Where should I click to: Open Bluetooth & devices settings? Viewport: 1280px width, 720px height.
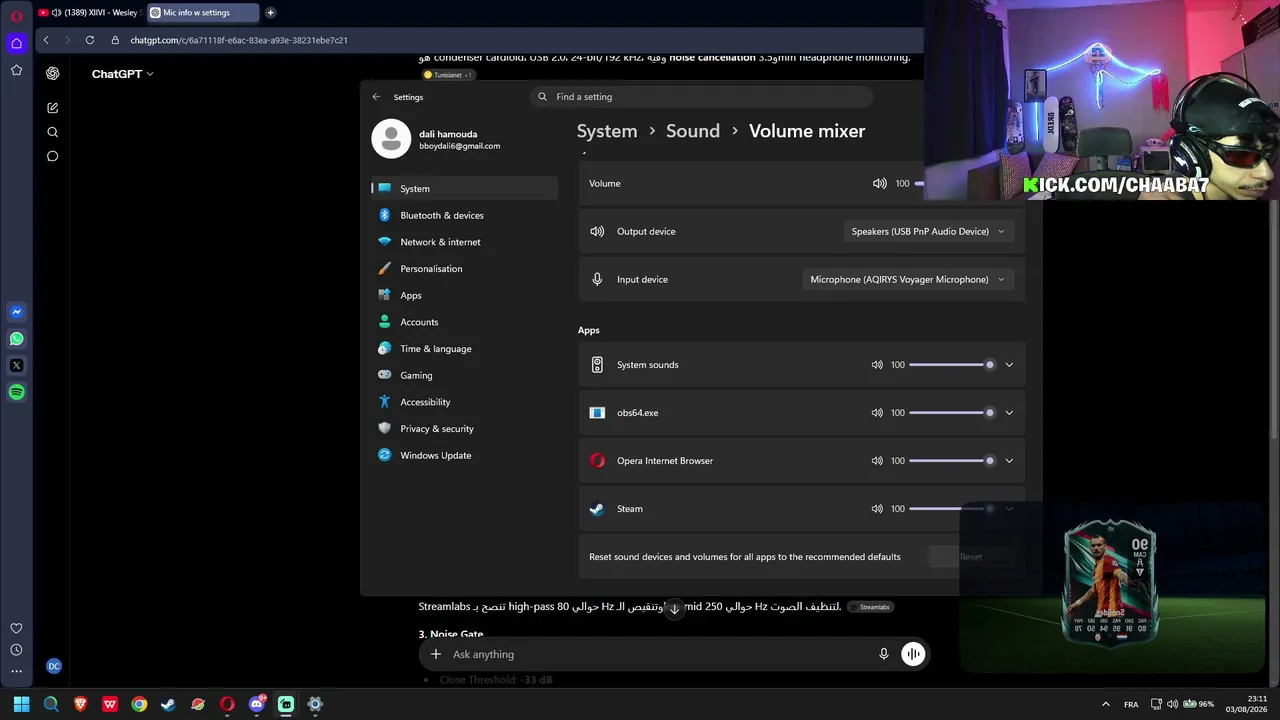[464, 215]
